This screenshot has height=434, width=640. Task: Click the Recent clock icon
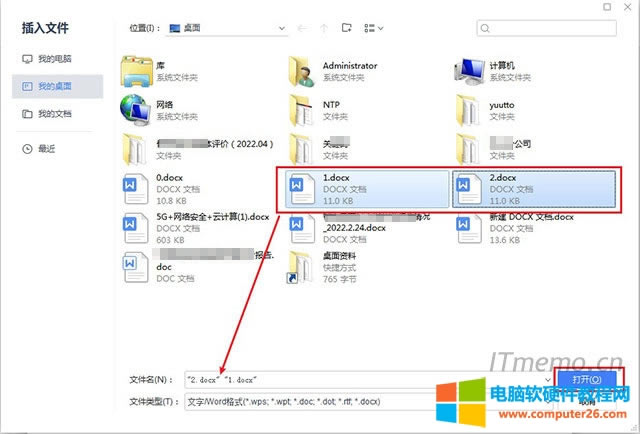tap(27, 149)
